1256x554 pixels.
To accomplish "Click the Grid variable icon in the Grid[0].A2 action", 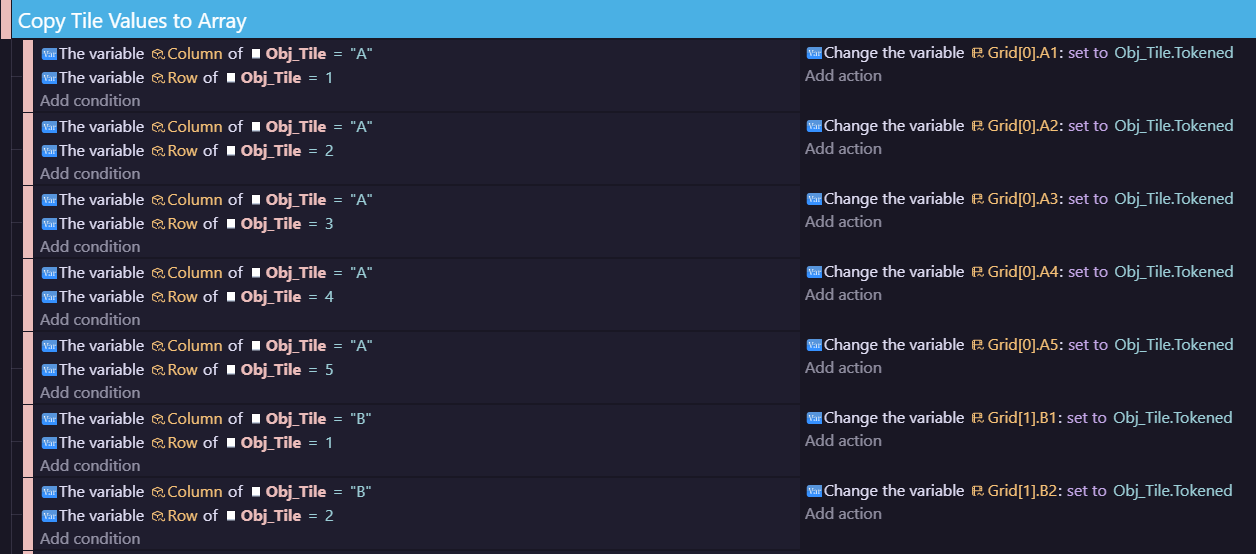I will pyautogui.click(x=977, y=126).
